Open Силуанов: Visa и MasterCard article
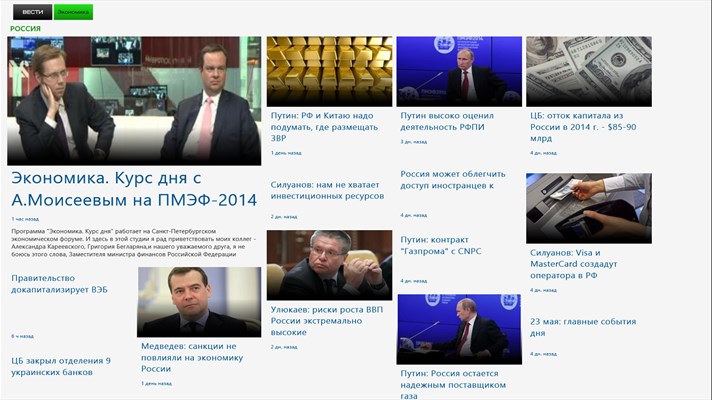The image size is (712, 400). [x=574, y=264]
